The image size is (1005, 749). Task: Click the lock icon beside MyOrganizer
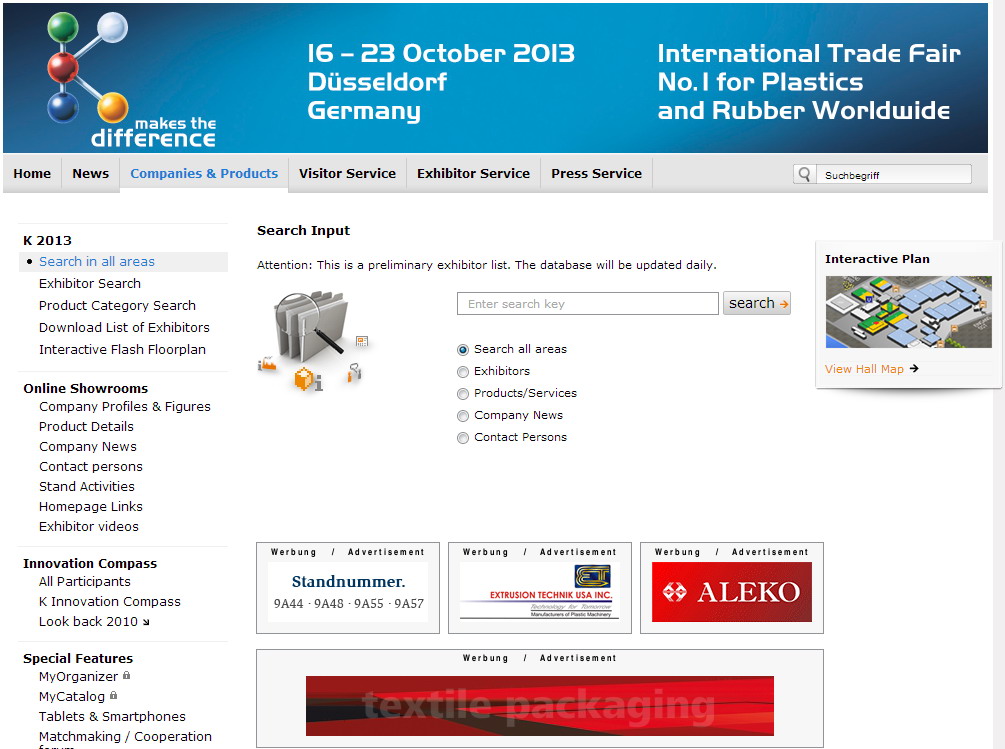click(127, 676)
